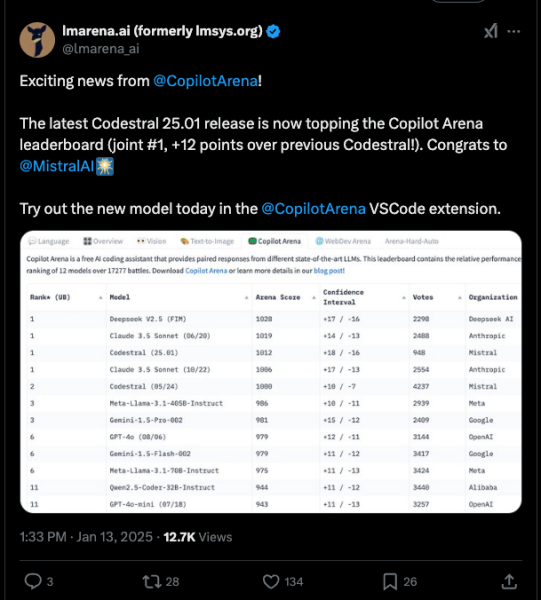Click the repost arrows icon
541x600 pixels.
coord(152,582)
